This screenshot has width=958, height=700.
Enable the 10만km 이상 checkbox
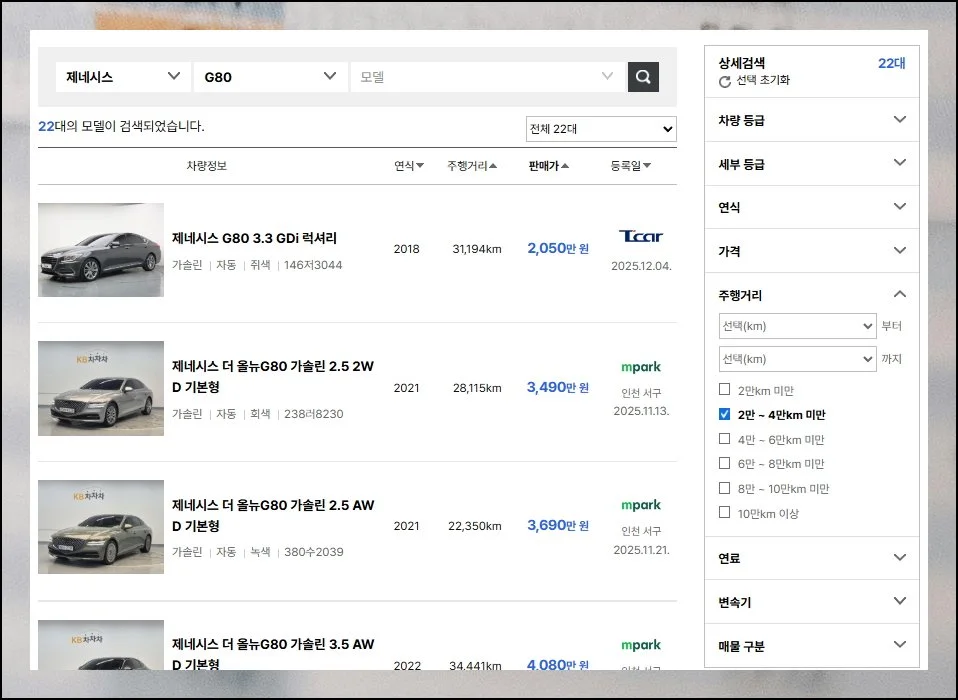(x=725, y=513)
